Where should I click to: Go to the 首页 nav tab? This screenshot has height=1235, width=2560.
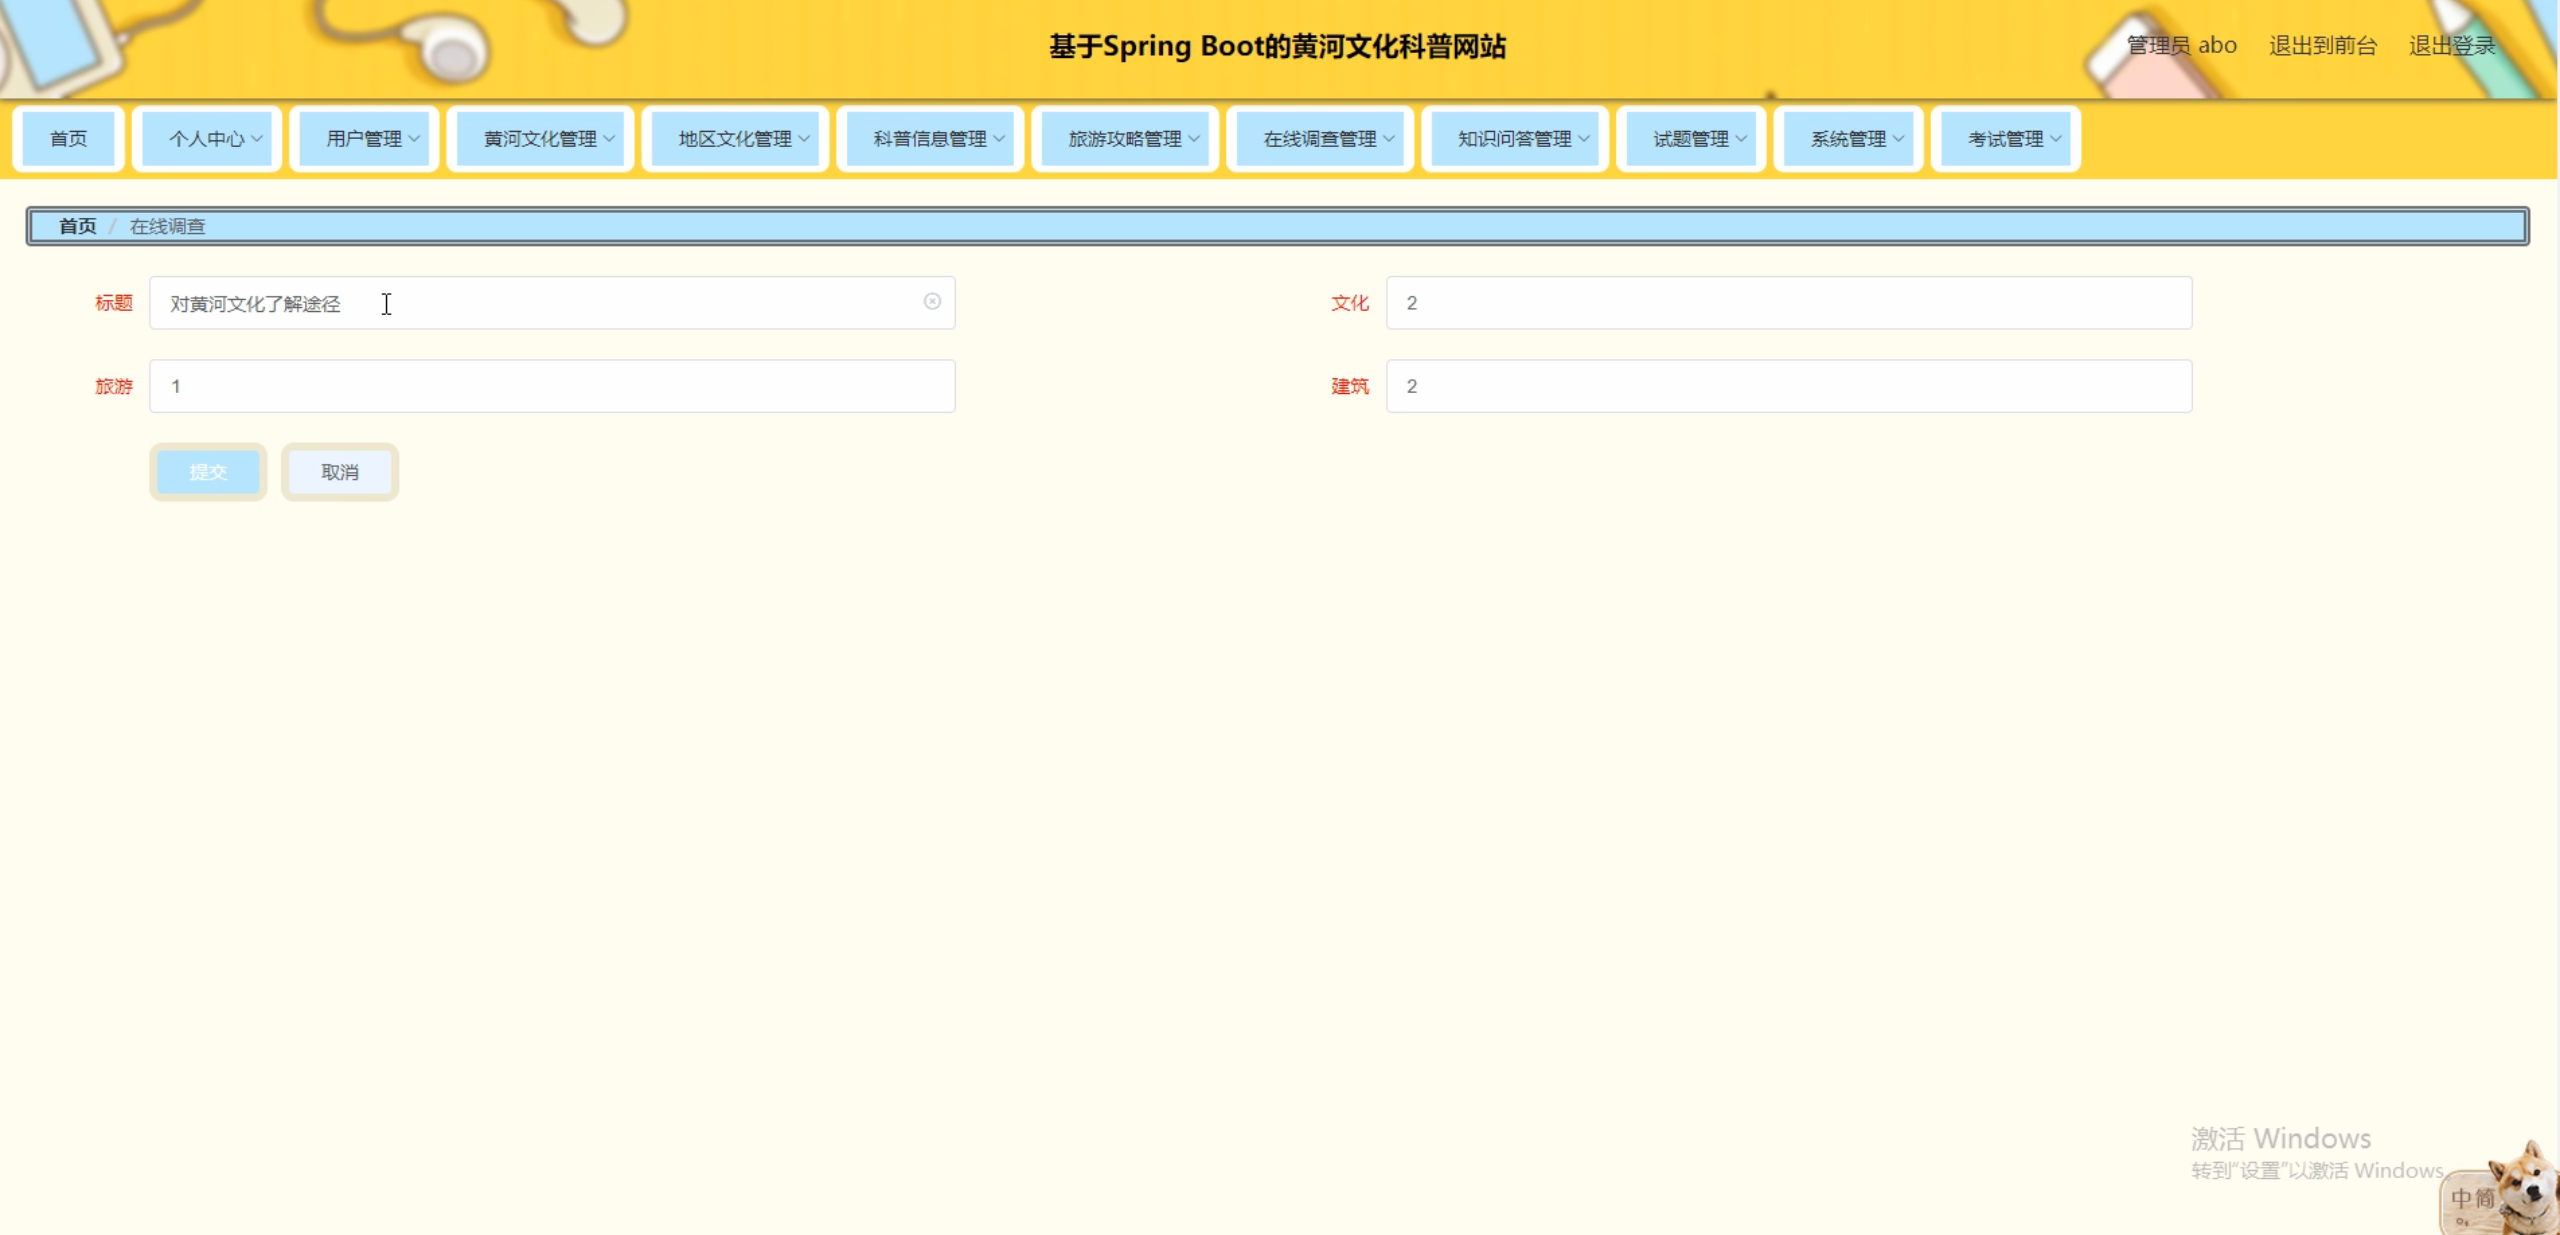pyautogui.click(x=68, y=139)
